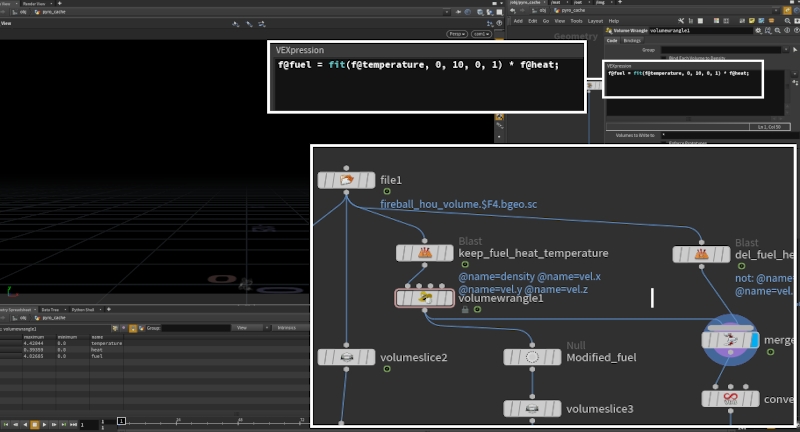Click the file1 node icon
Screen dimensions: 800x432
346,180
